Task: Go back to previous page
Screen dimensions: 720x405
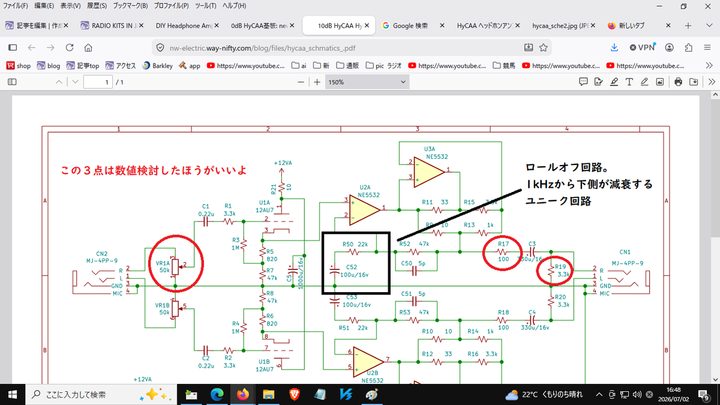Action: [x=32, y=47]
